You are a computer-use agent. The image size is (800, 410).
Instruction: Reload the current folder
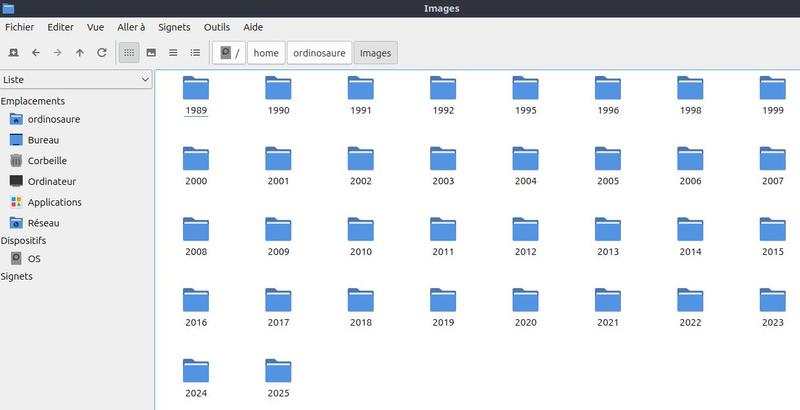[102, 52]
